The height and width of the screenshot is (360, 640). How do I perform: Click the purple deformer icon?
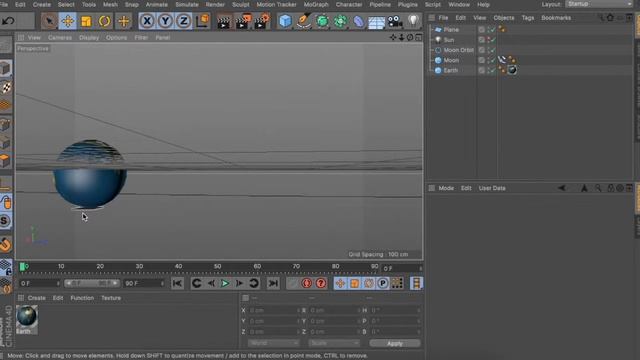click(358, 21)
